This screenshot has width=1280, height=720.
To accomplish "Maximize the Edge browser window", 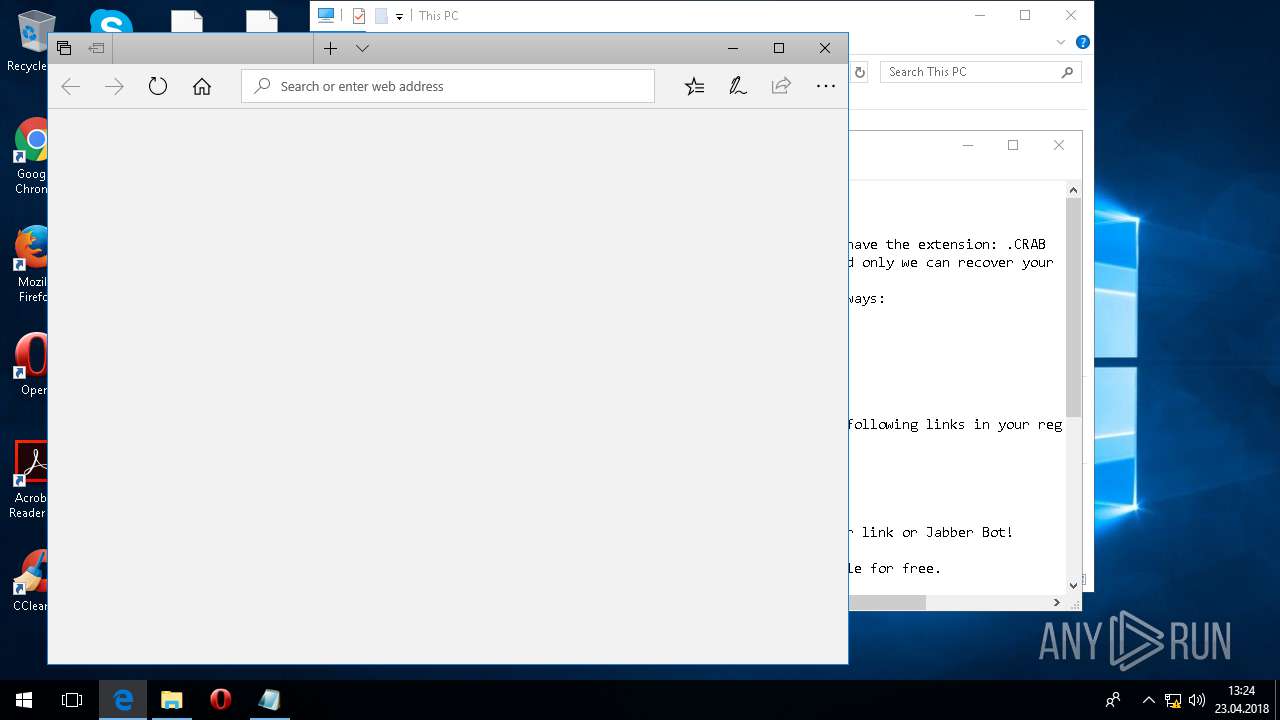I will coord(778,48).
